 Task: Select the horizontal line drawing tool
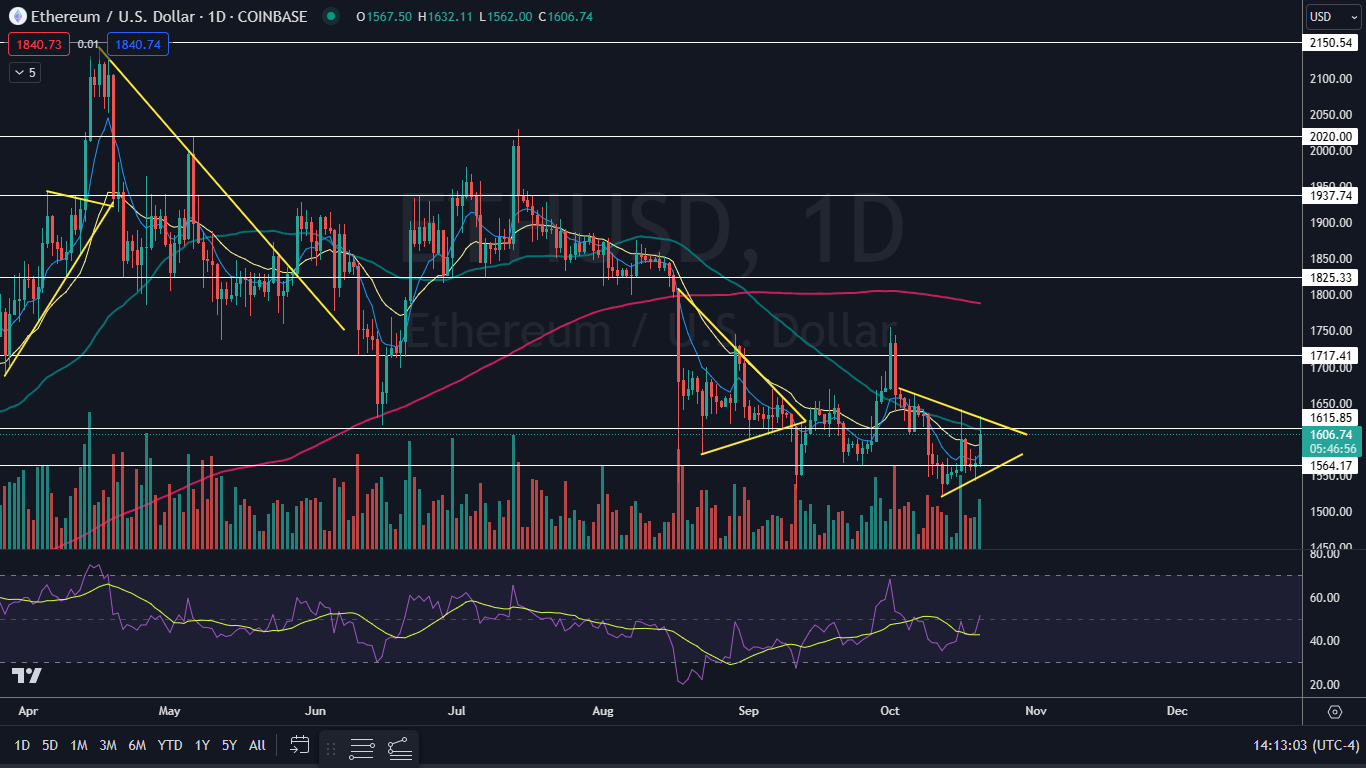coord(362,747)
